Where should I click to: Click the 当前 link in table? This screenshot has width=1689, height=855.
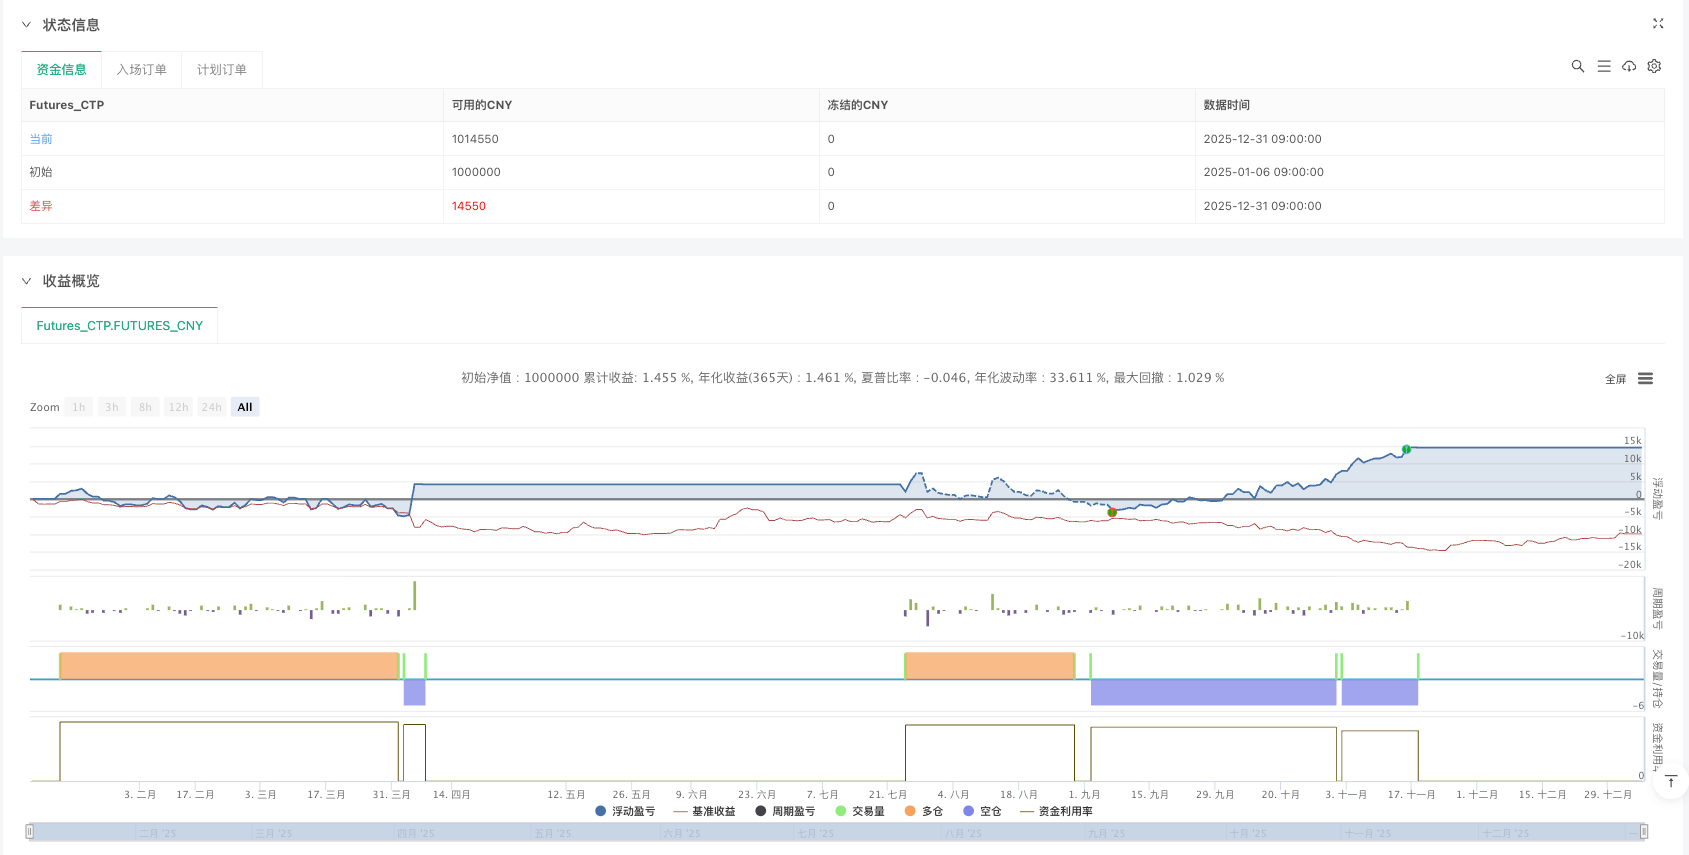coord(41,139)
